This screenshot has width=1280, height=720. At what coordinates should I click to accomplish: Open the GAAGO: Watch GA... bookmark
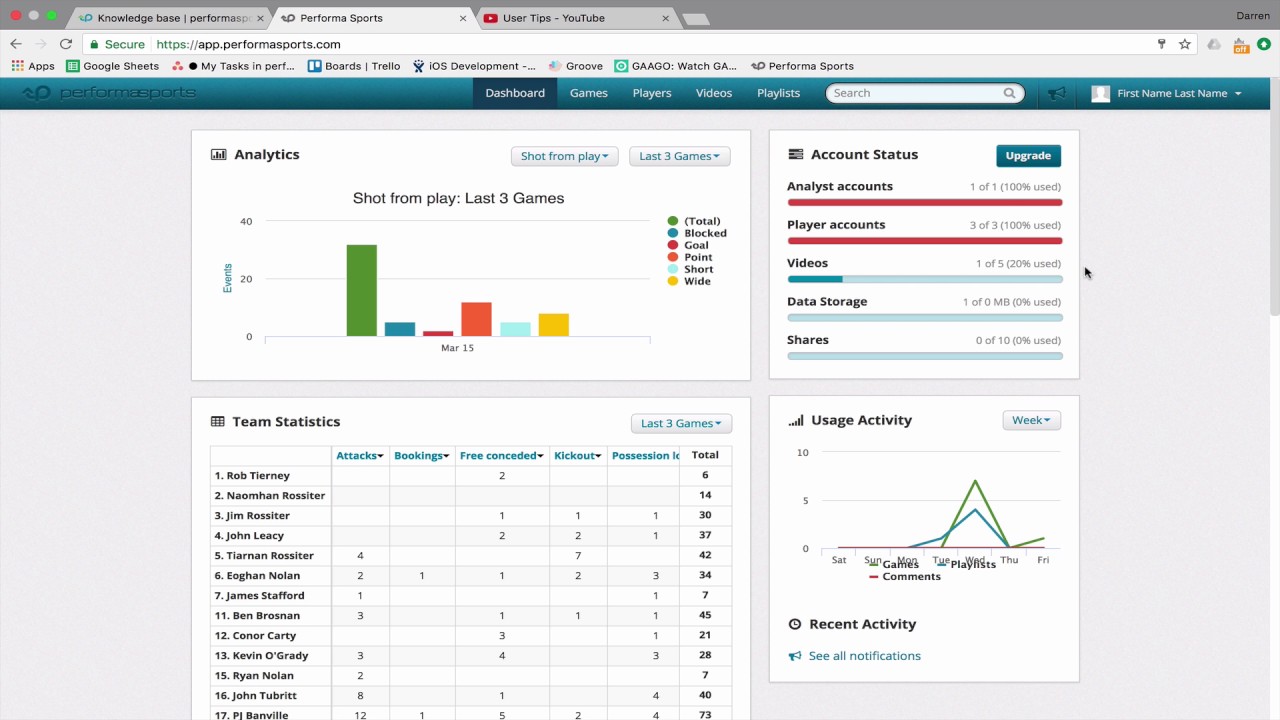click(676, 66)
